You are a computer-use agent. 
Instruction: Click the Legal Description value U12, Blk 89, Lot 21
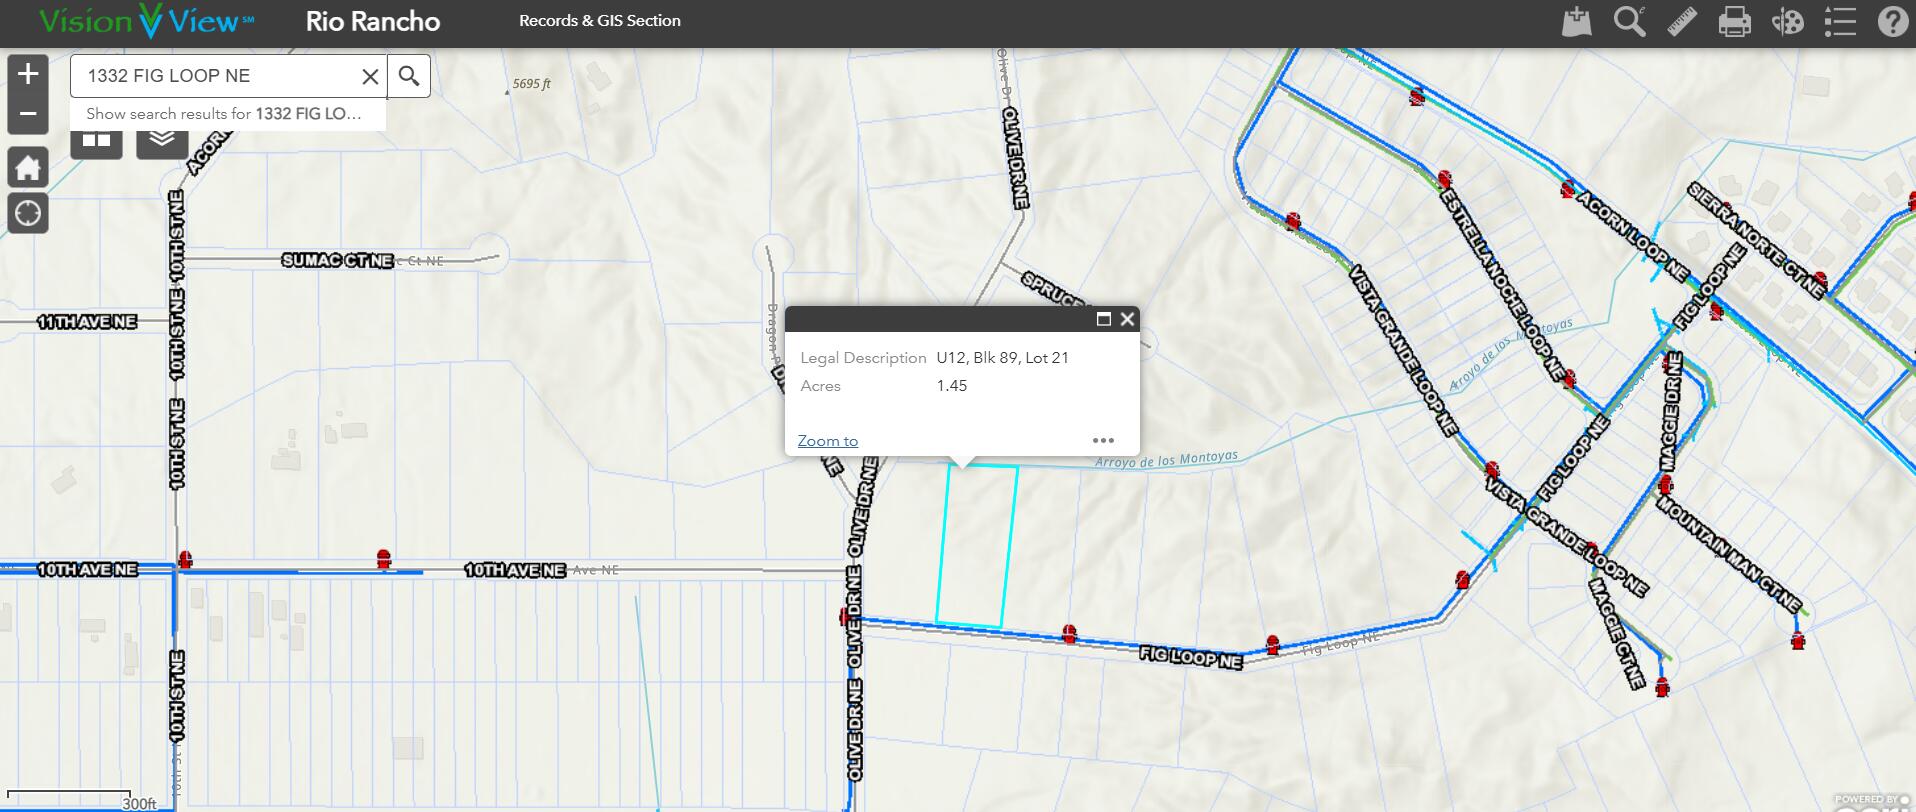pyautogui.click(x=1003, y=358)
